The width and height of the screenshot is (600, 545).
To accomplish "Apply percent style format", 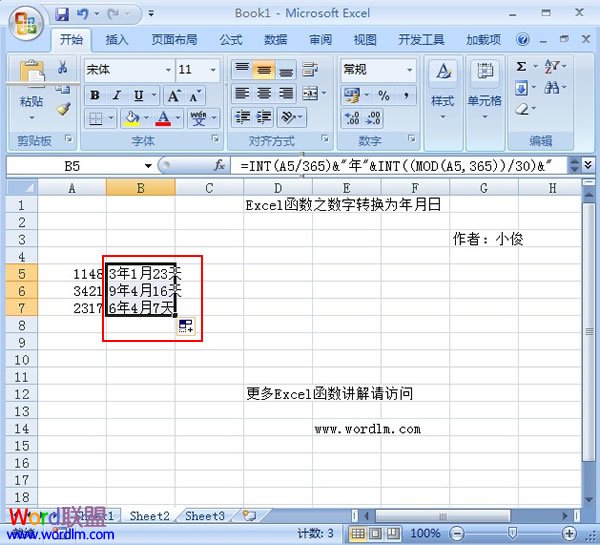I will (383, 95).
